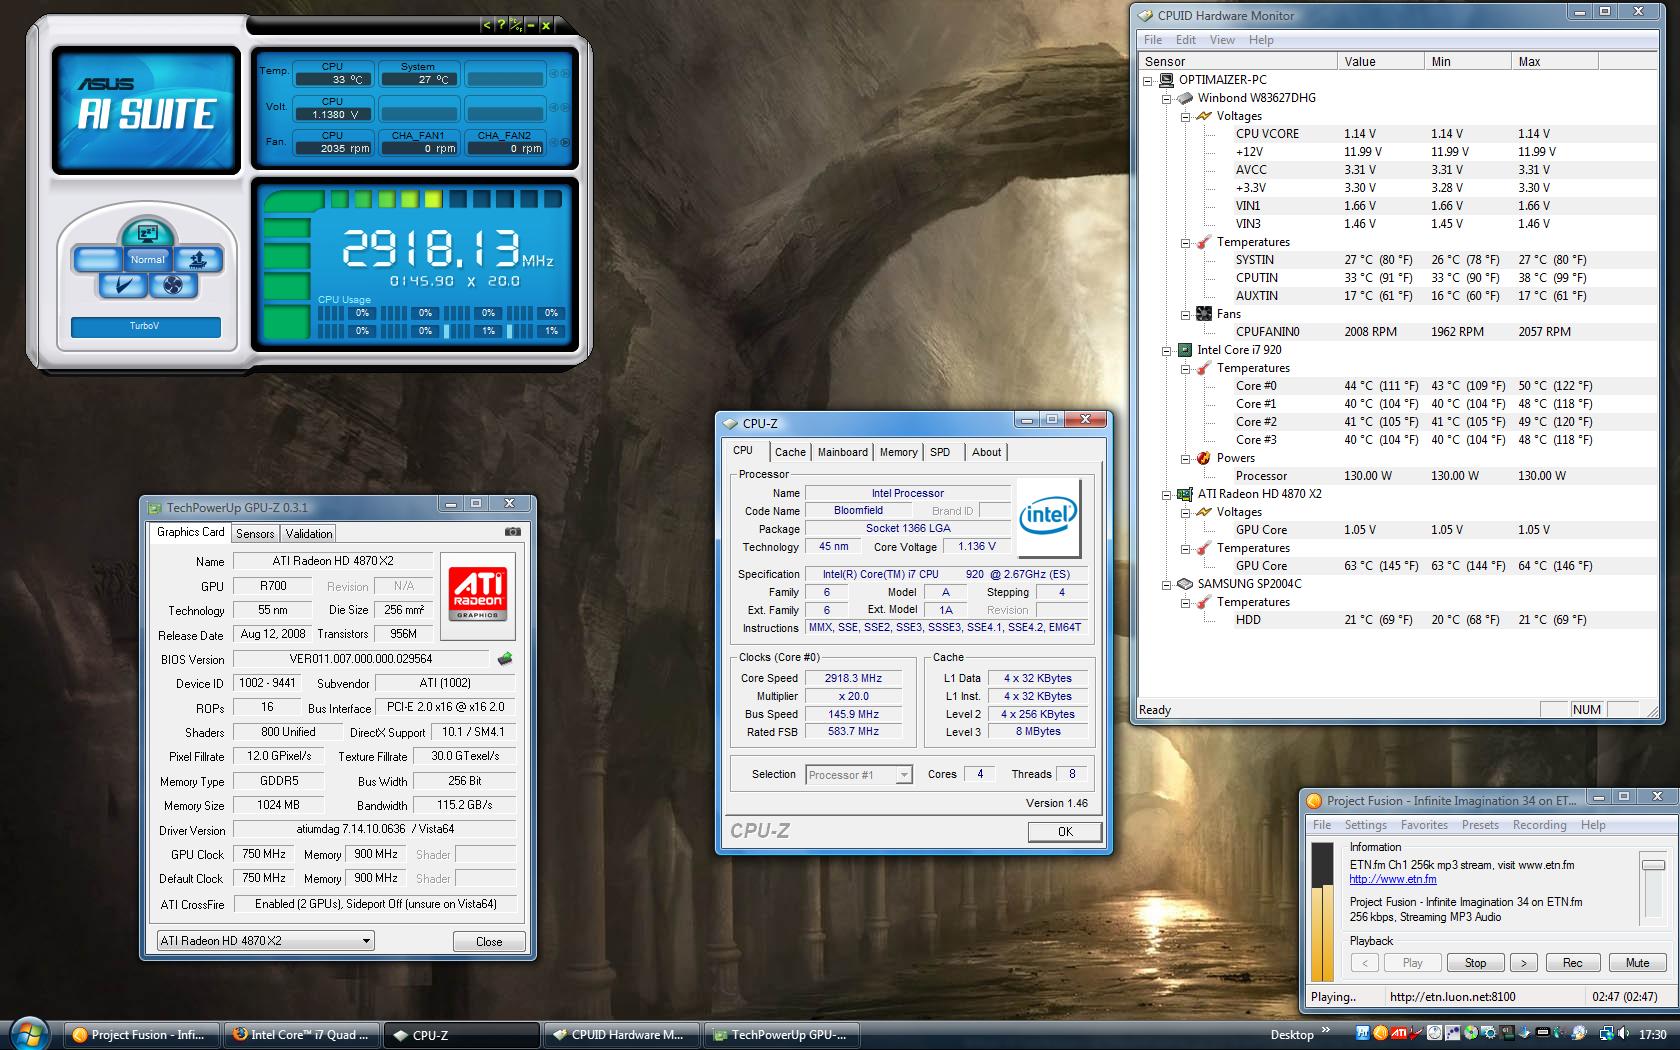Open the About tab in CPU-Z
Screen dimensions: 1680x1050
point(986,452)
